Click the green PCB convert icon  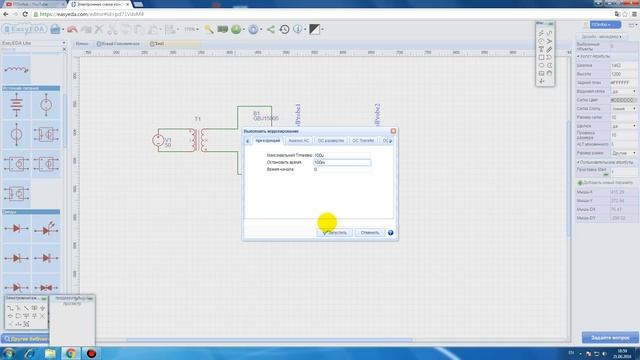pos(222,29)
